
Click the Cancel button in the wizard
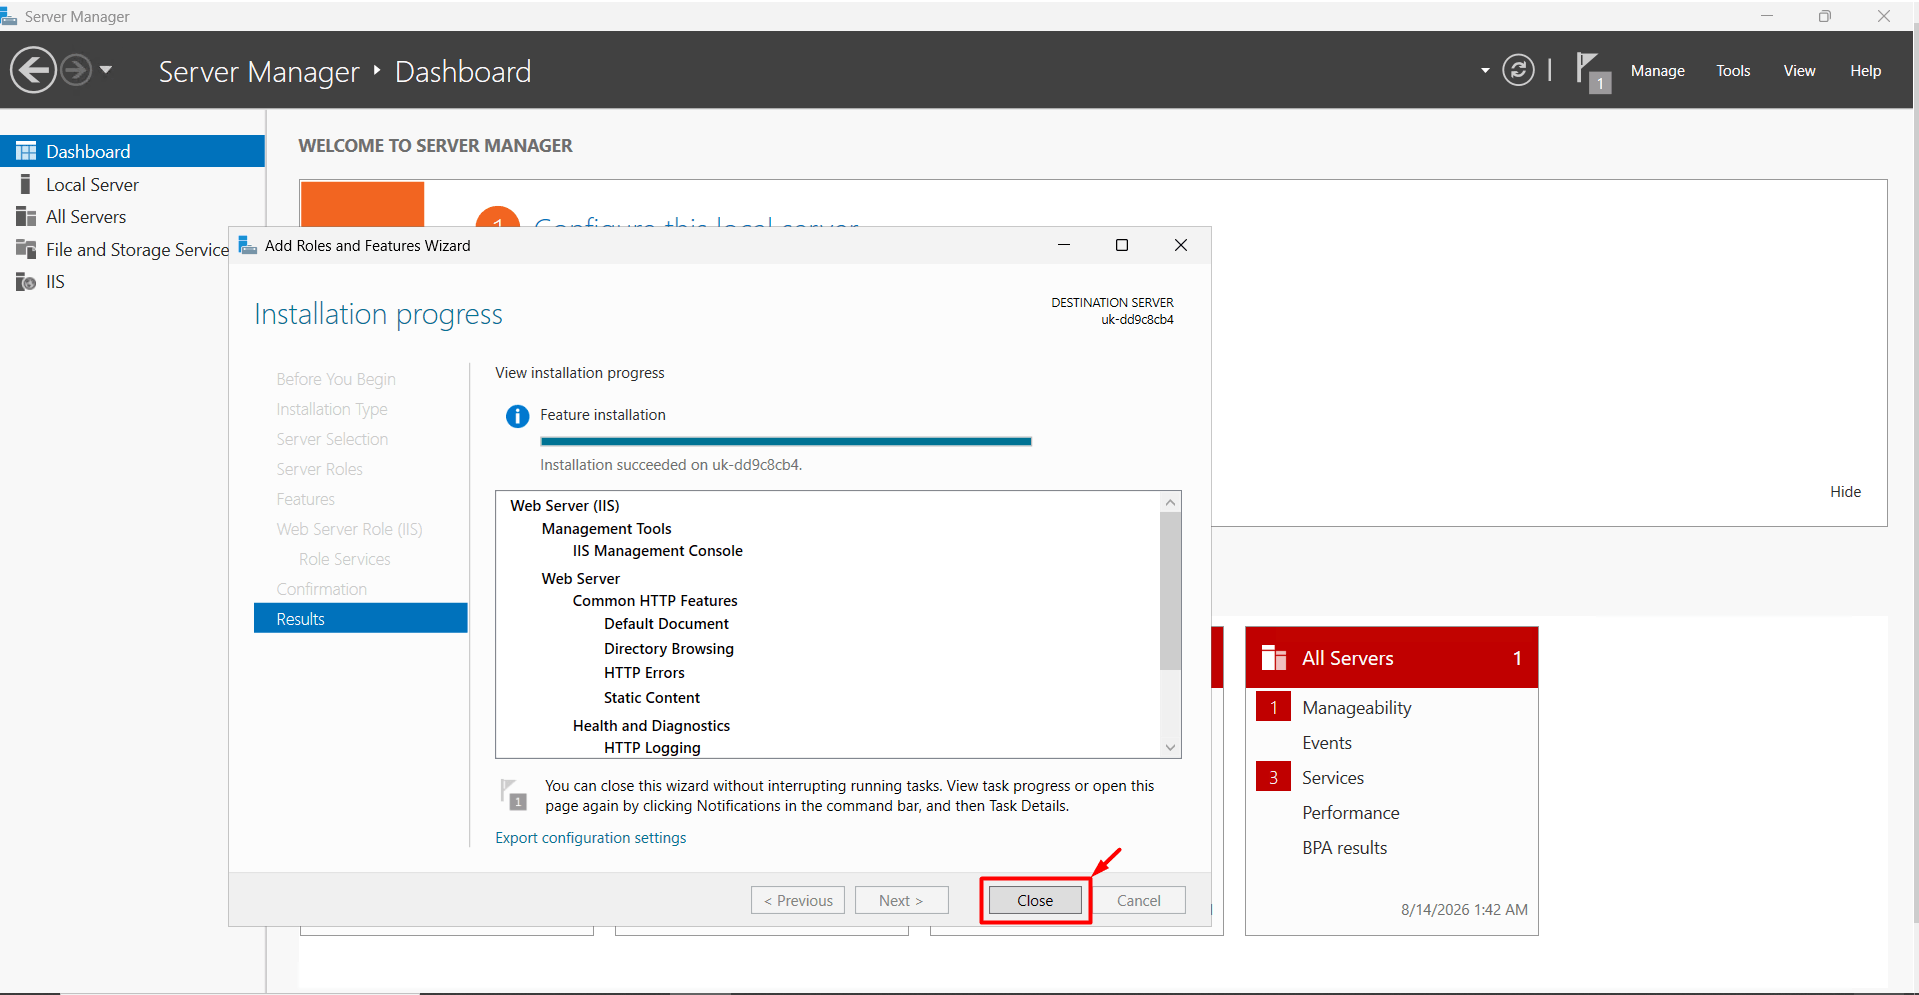(x=1138, y=901)
